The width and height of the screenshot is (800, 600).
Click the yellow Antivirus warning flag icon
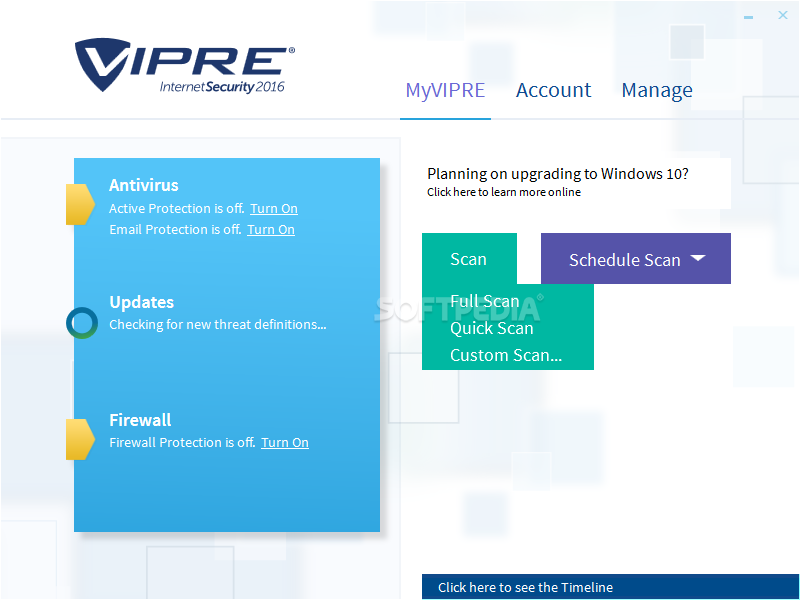pos(80,205)
